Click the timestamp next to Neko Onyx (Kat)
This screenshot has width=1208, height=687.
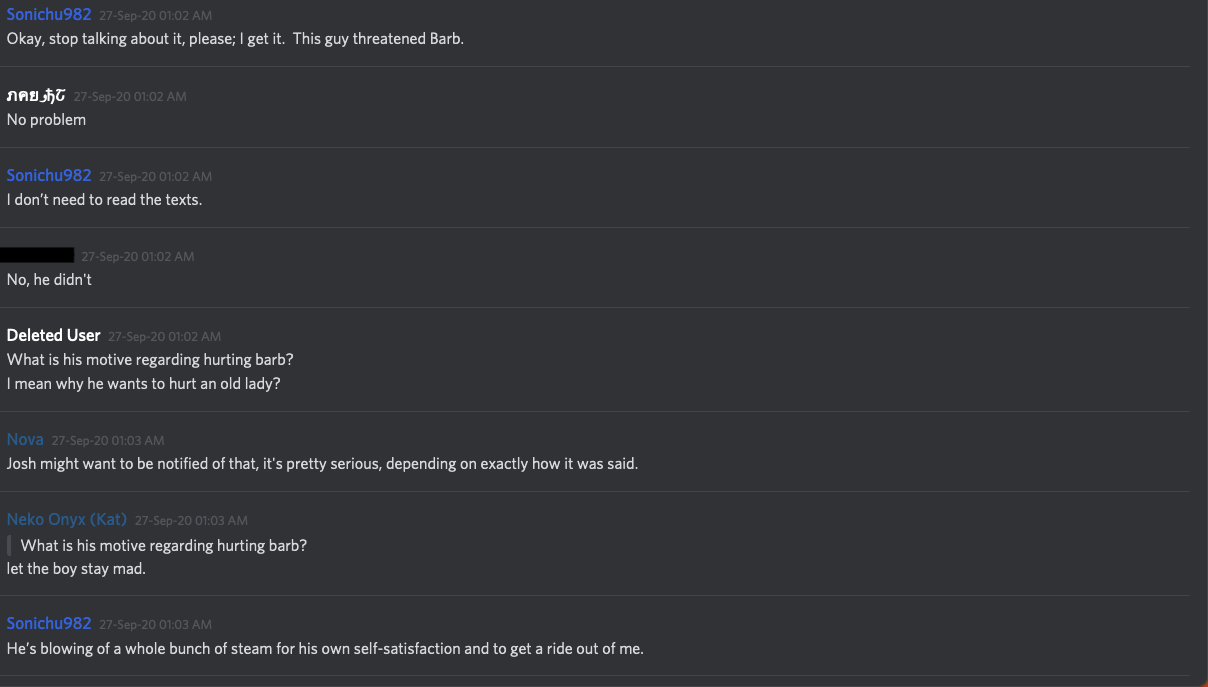point(191,520)
